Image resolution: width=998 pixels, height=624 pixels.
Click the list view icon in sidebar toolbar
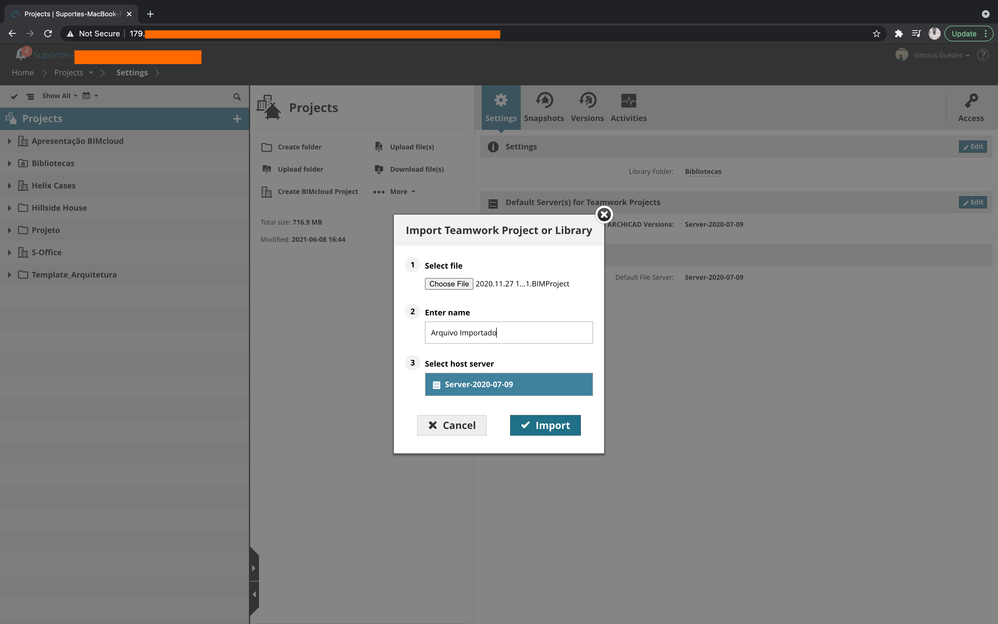tap(30, 97)
